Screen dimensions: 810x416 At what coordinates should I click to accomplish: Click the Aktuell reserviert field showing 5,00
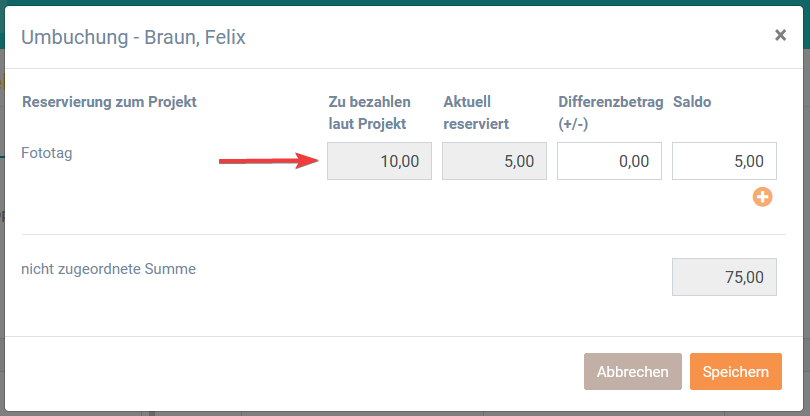pos(494,161)
